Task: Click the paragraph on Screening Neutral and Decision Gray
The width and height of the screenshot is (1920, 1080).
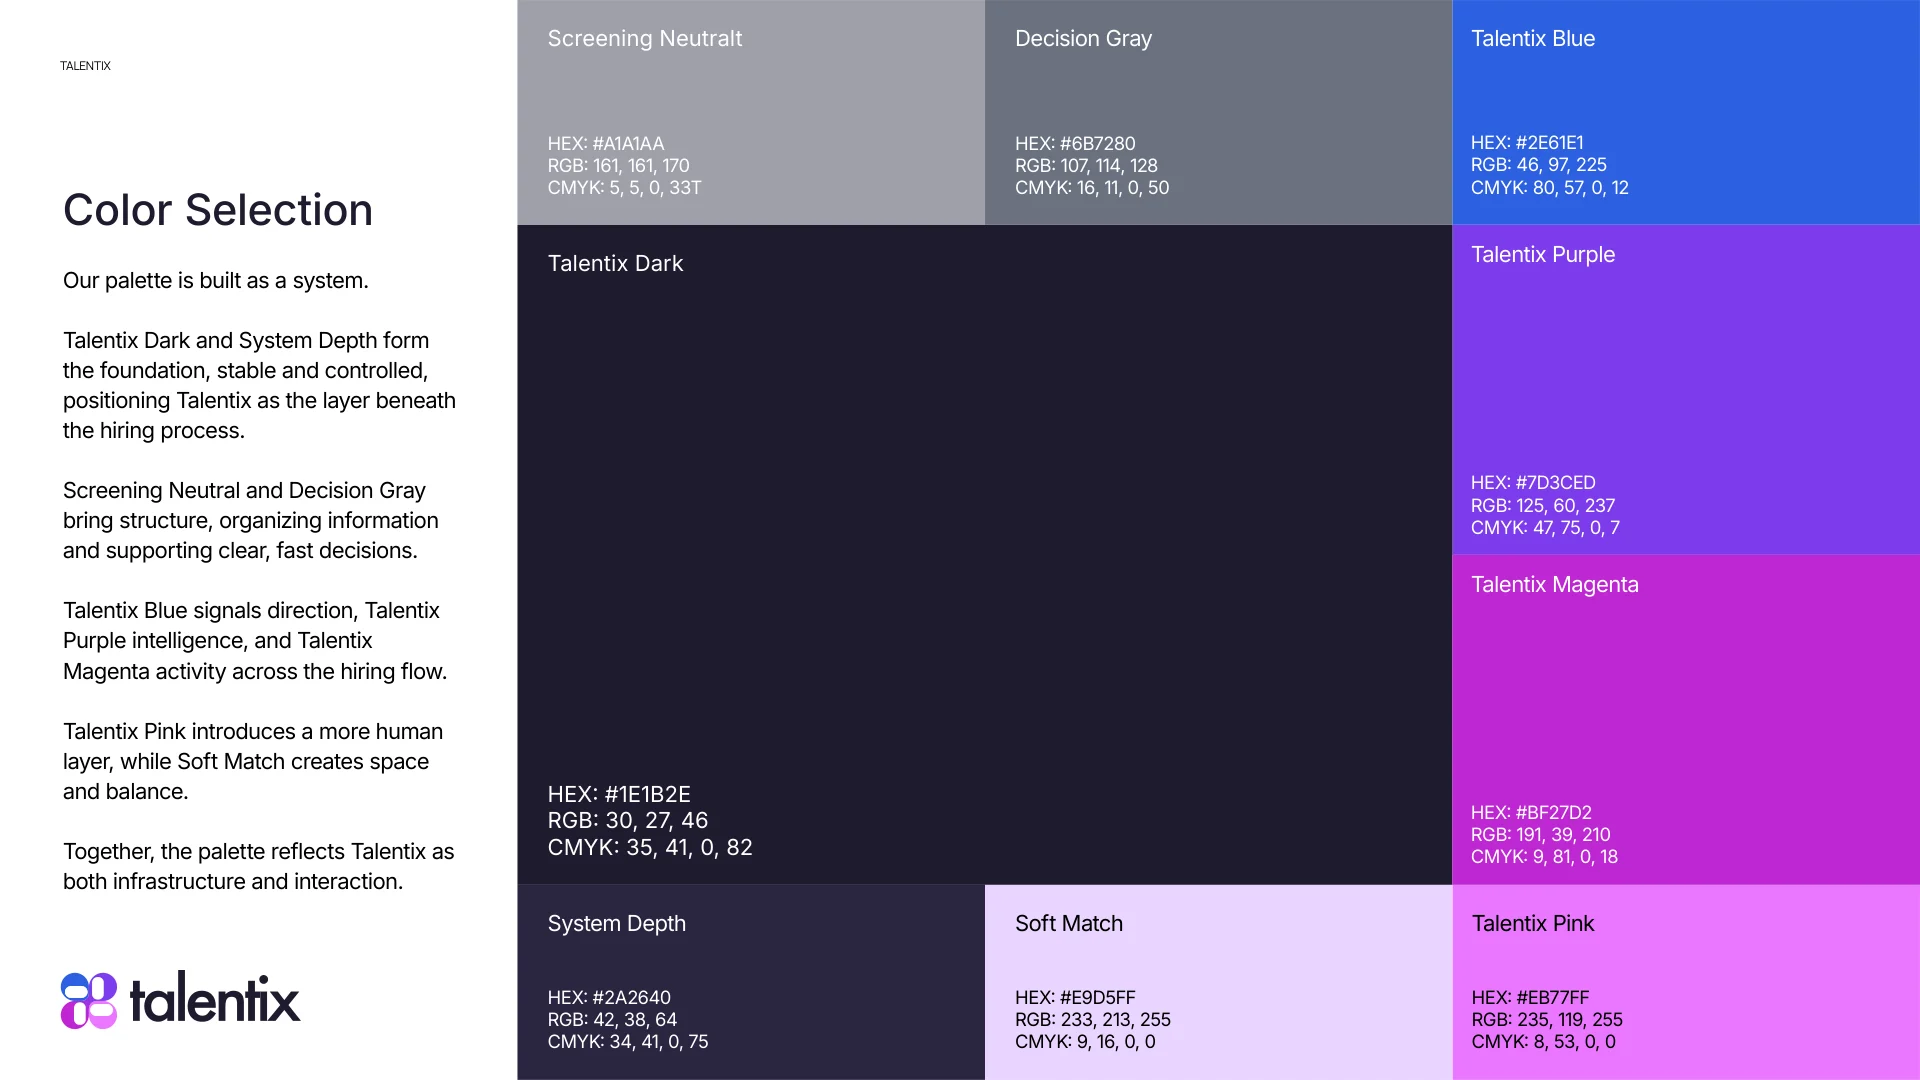Action: click(x=251, y=521)
